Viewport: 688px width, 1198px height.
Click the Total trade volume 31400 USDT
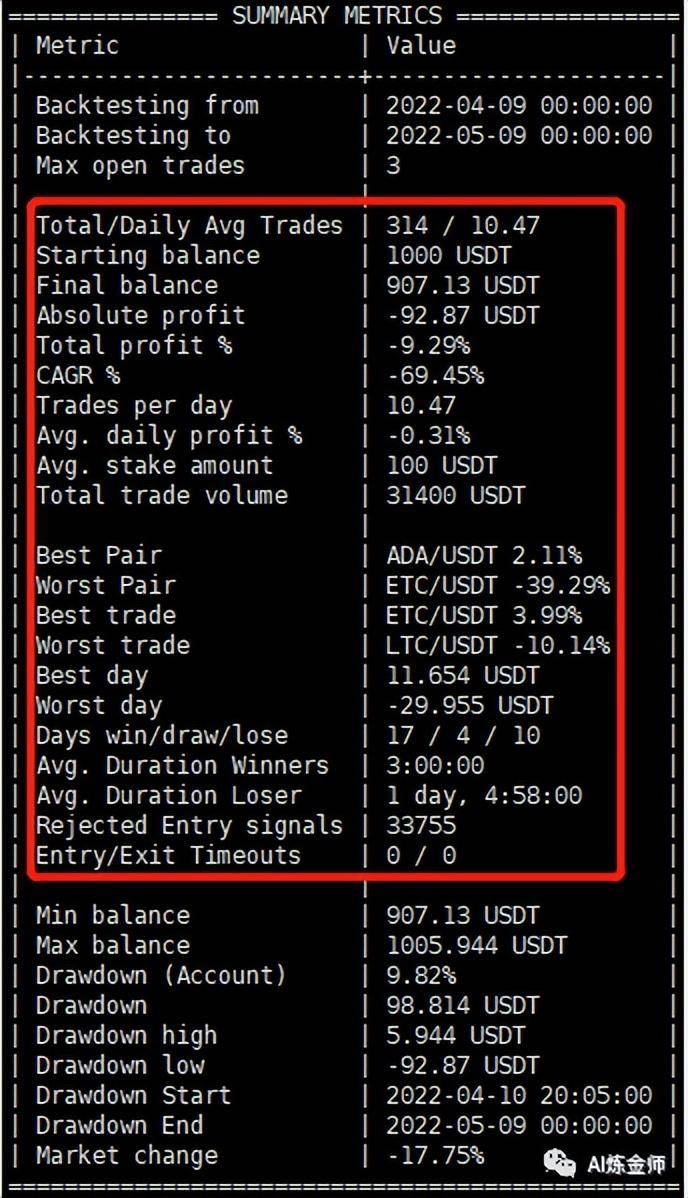tap(456, 495)
